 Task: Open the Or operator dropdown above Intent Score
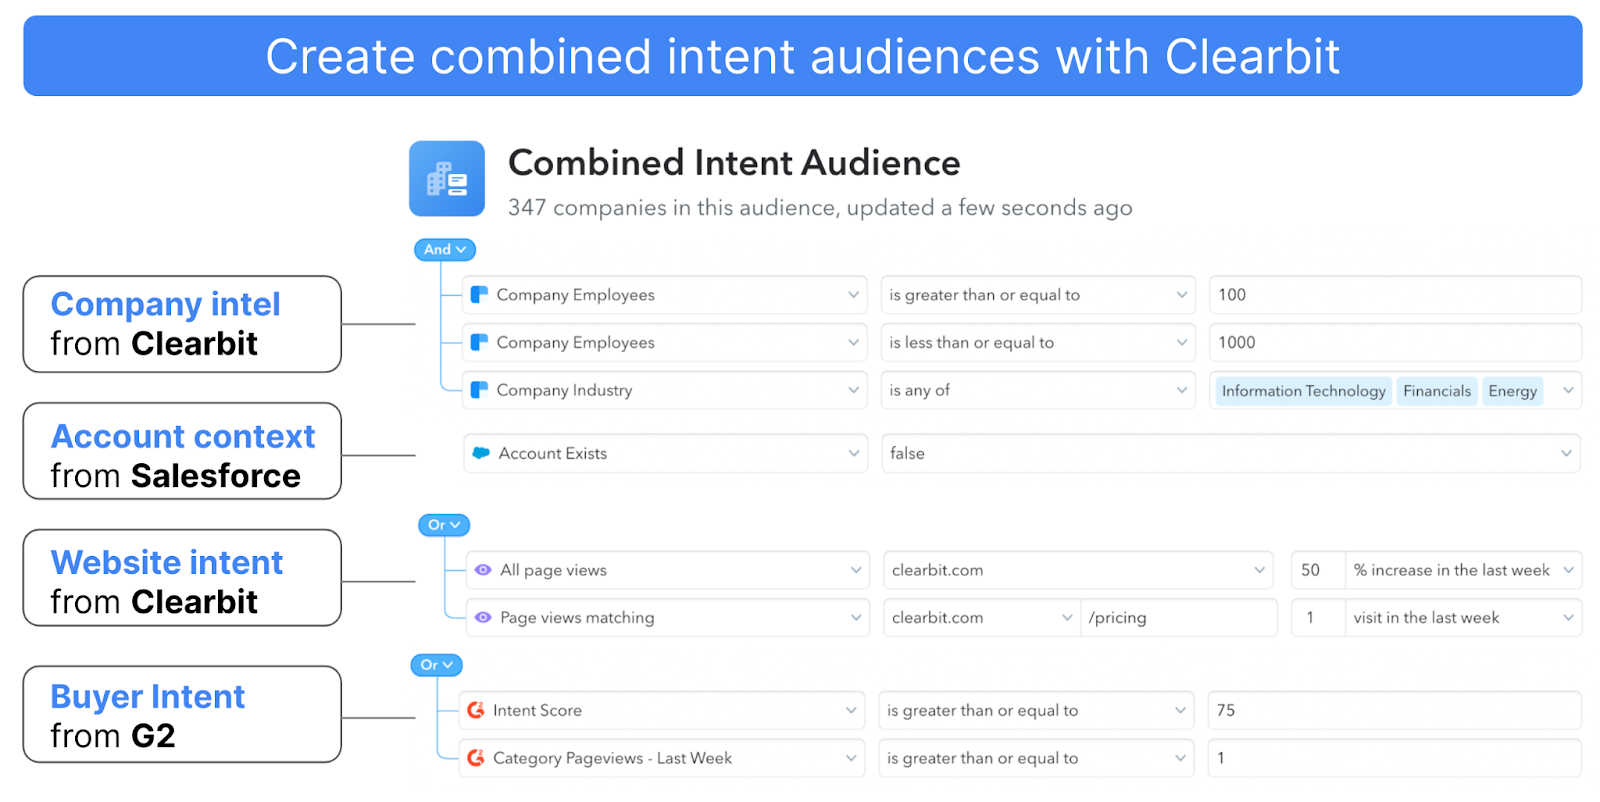[x=436, y=664]
